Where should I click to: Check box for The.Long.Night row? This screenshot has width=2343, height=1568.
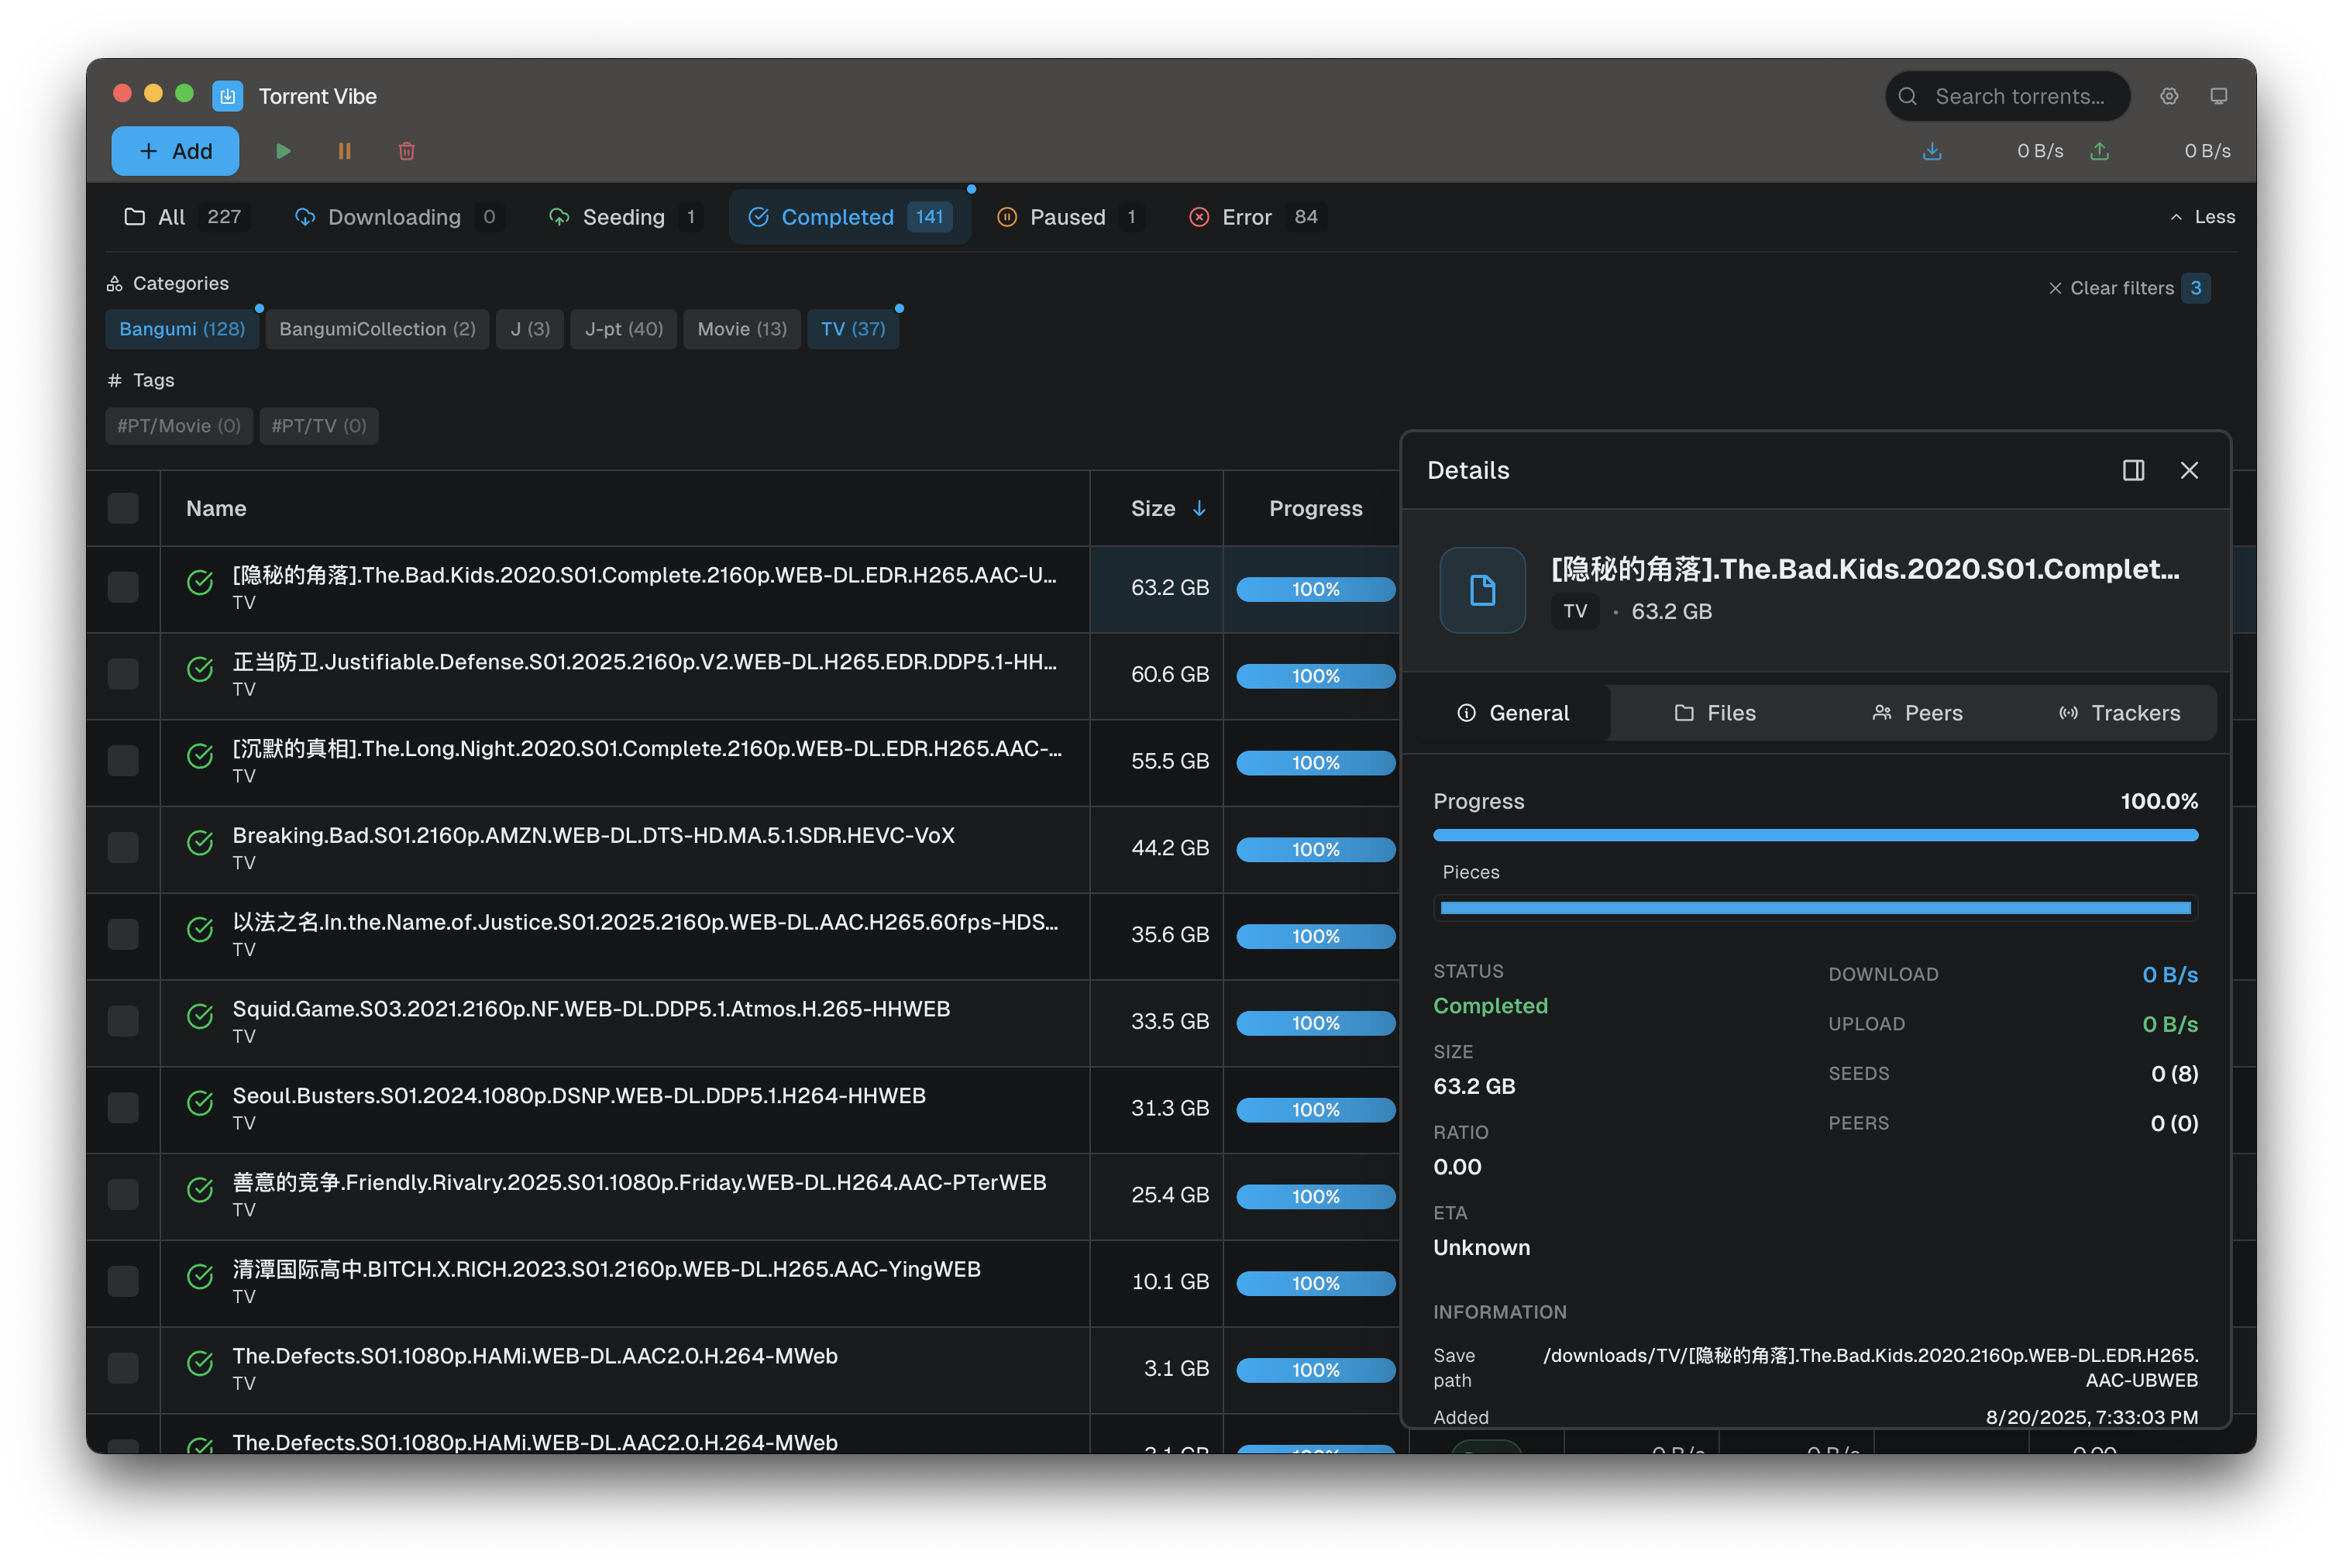(123, 761)
